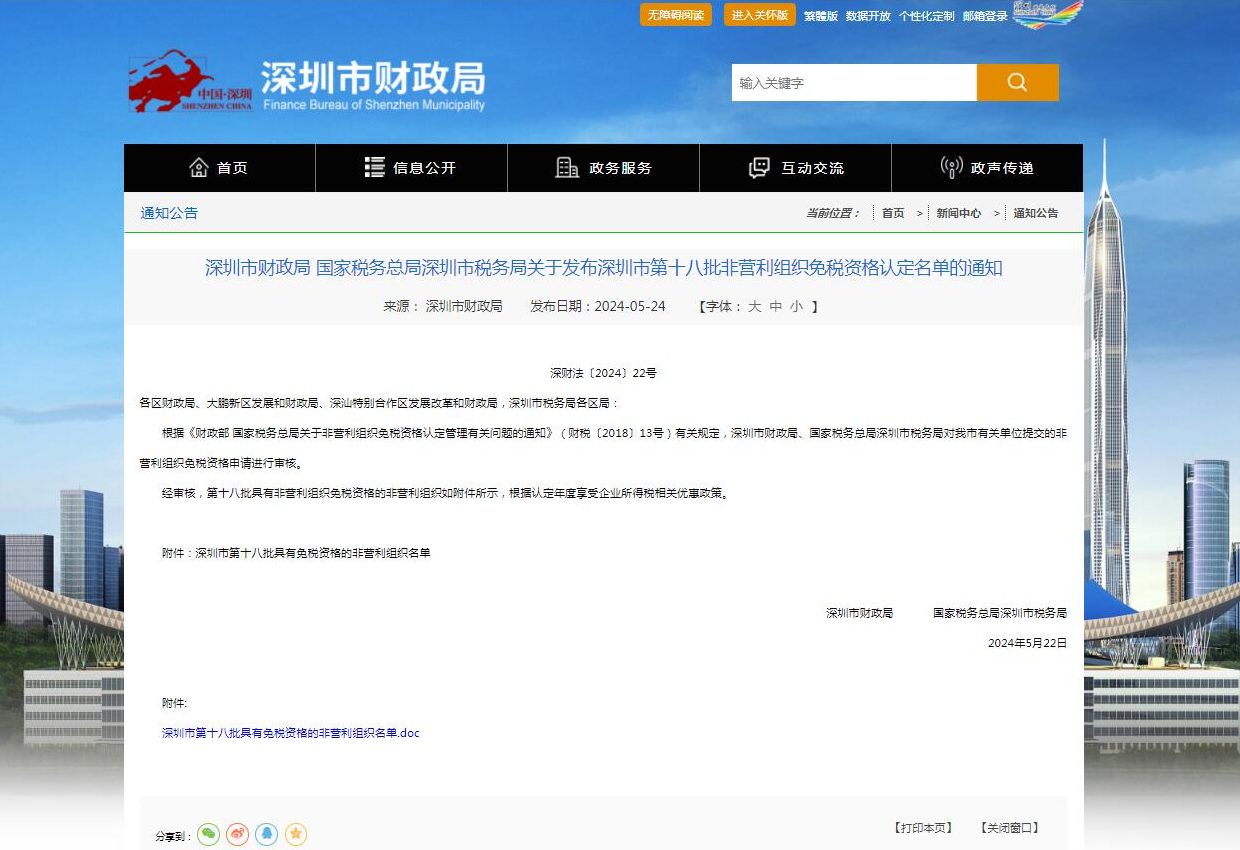Open the 信息公开 navigation menu
The image size is (1240, 850).
click(x=411, y=168)
